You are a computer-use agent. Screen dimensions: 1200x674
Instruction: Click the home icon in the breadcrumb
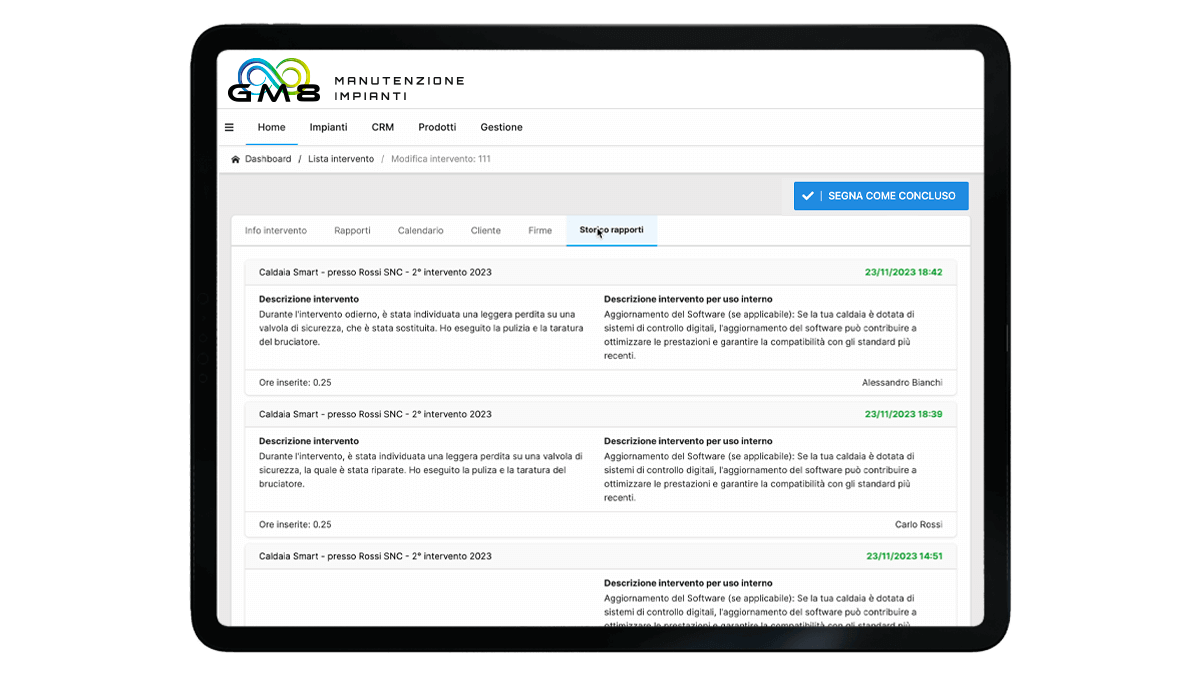point(237,158)
